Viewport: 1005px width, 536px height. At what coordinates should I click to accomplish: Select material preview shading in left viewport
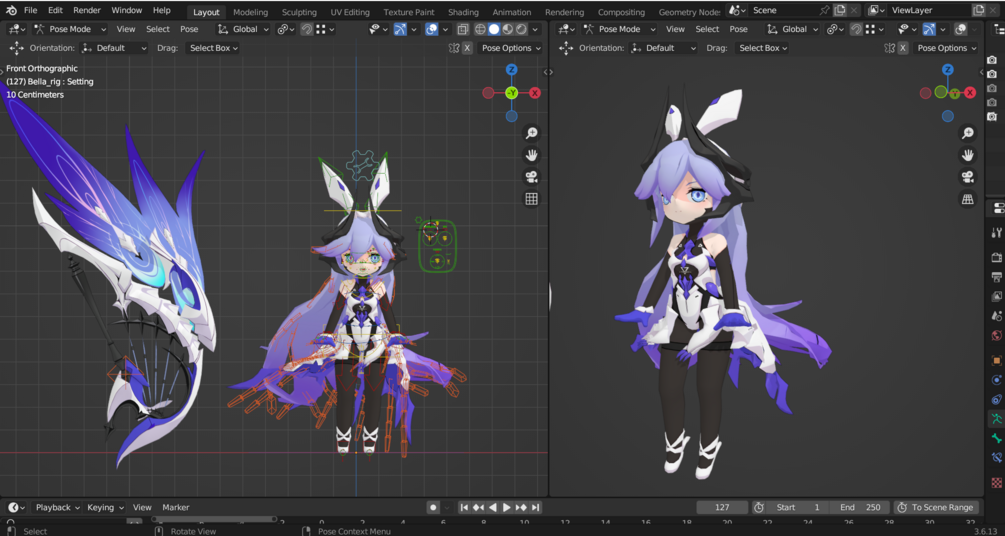tap(508, 29)
